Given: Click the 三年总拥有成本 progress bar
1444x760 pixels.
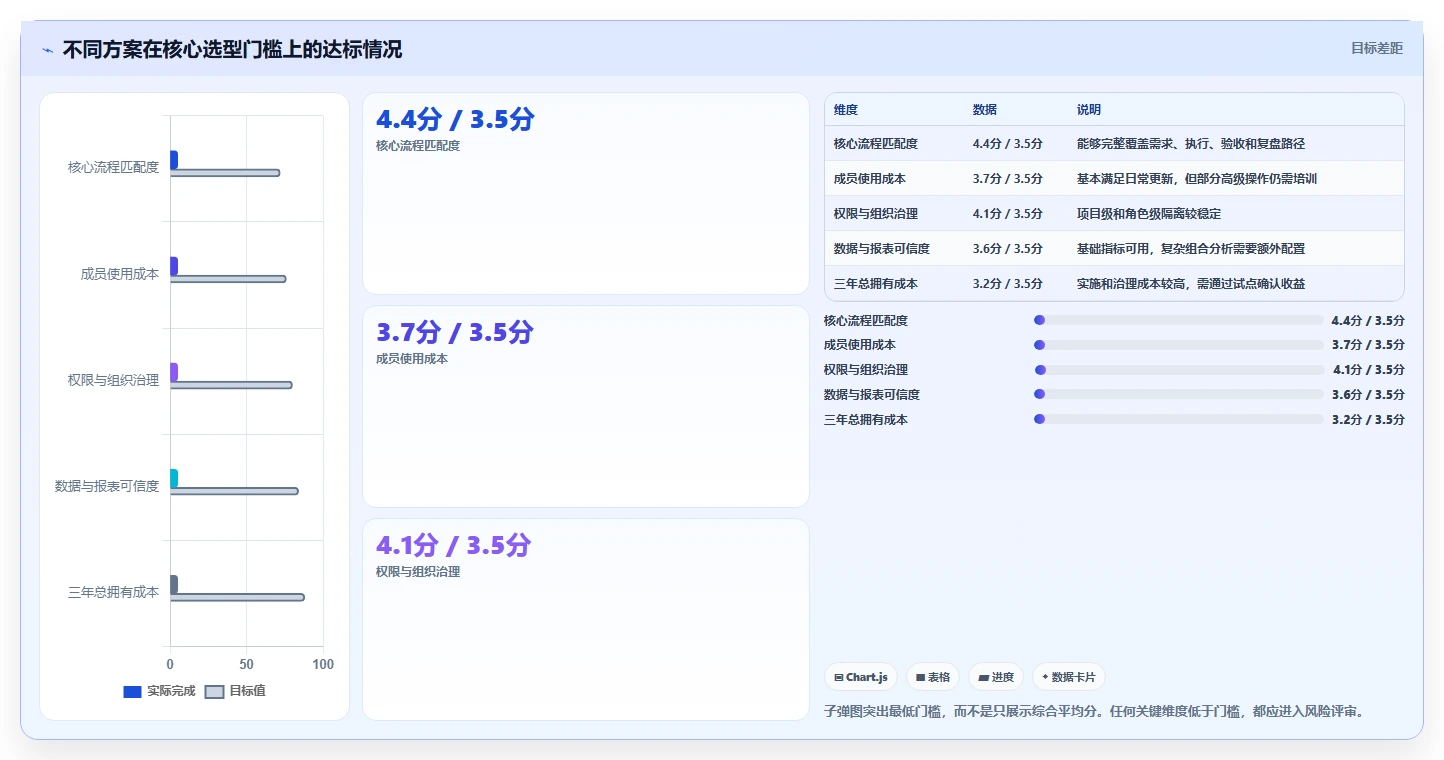Looking at the screenshot, I should coord(1179,420).
